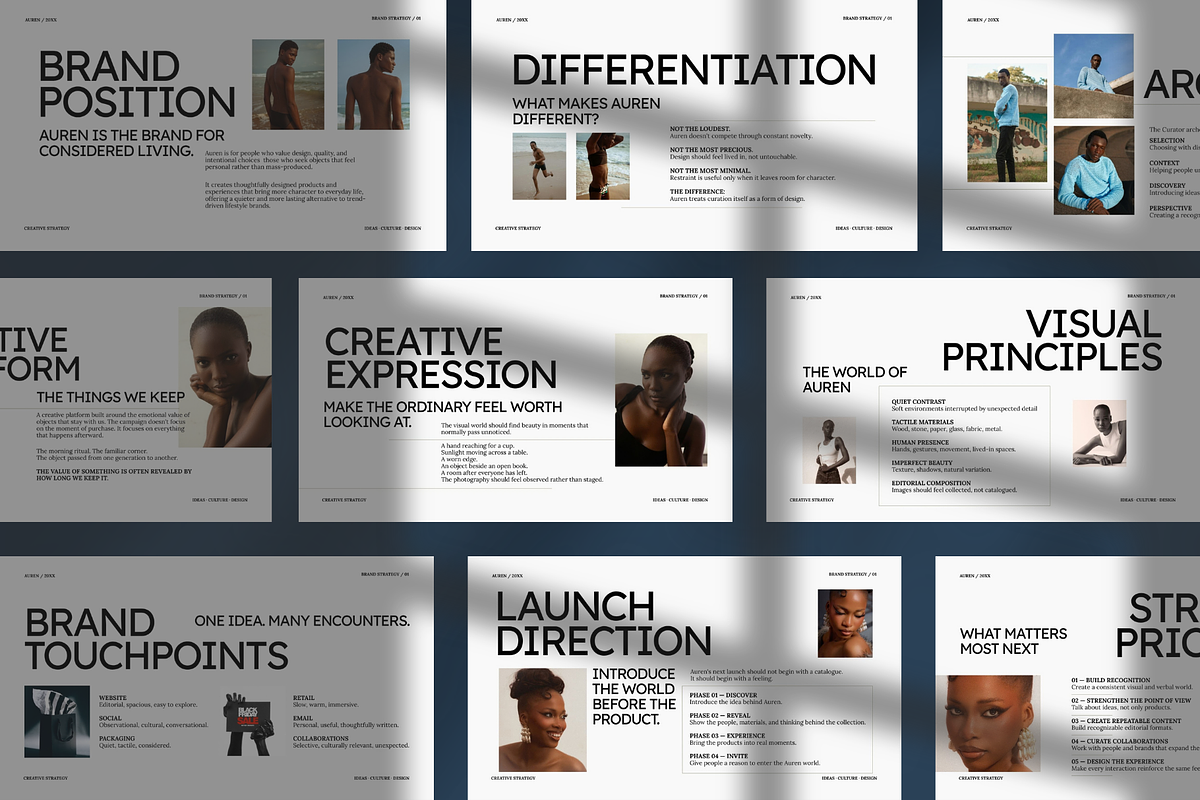The image size is (1200, 800).
Task: Click the "PACKAGING" touchpoint label
Action: (119, 738)
